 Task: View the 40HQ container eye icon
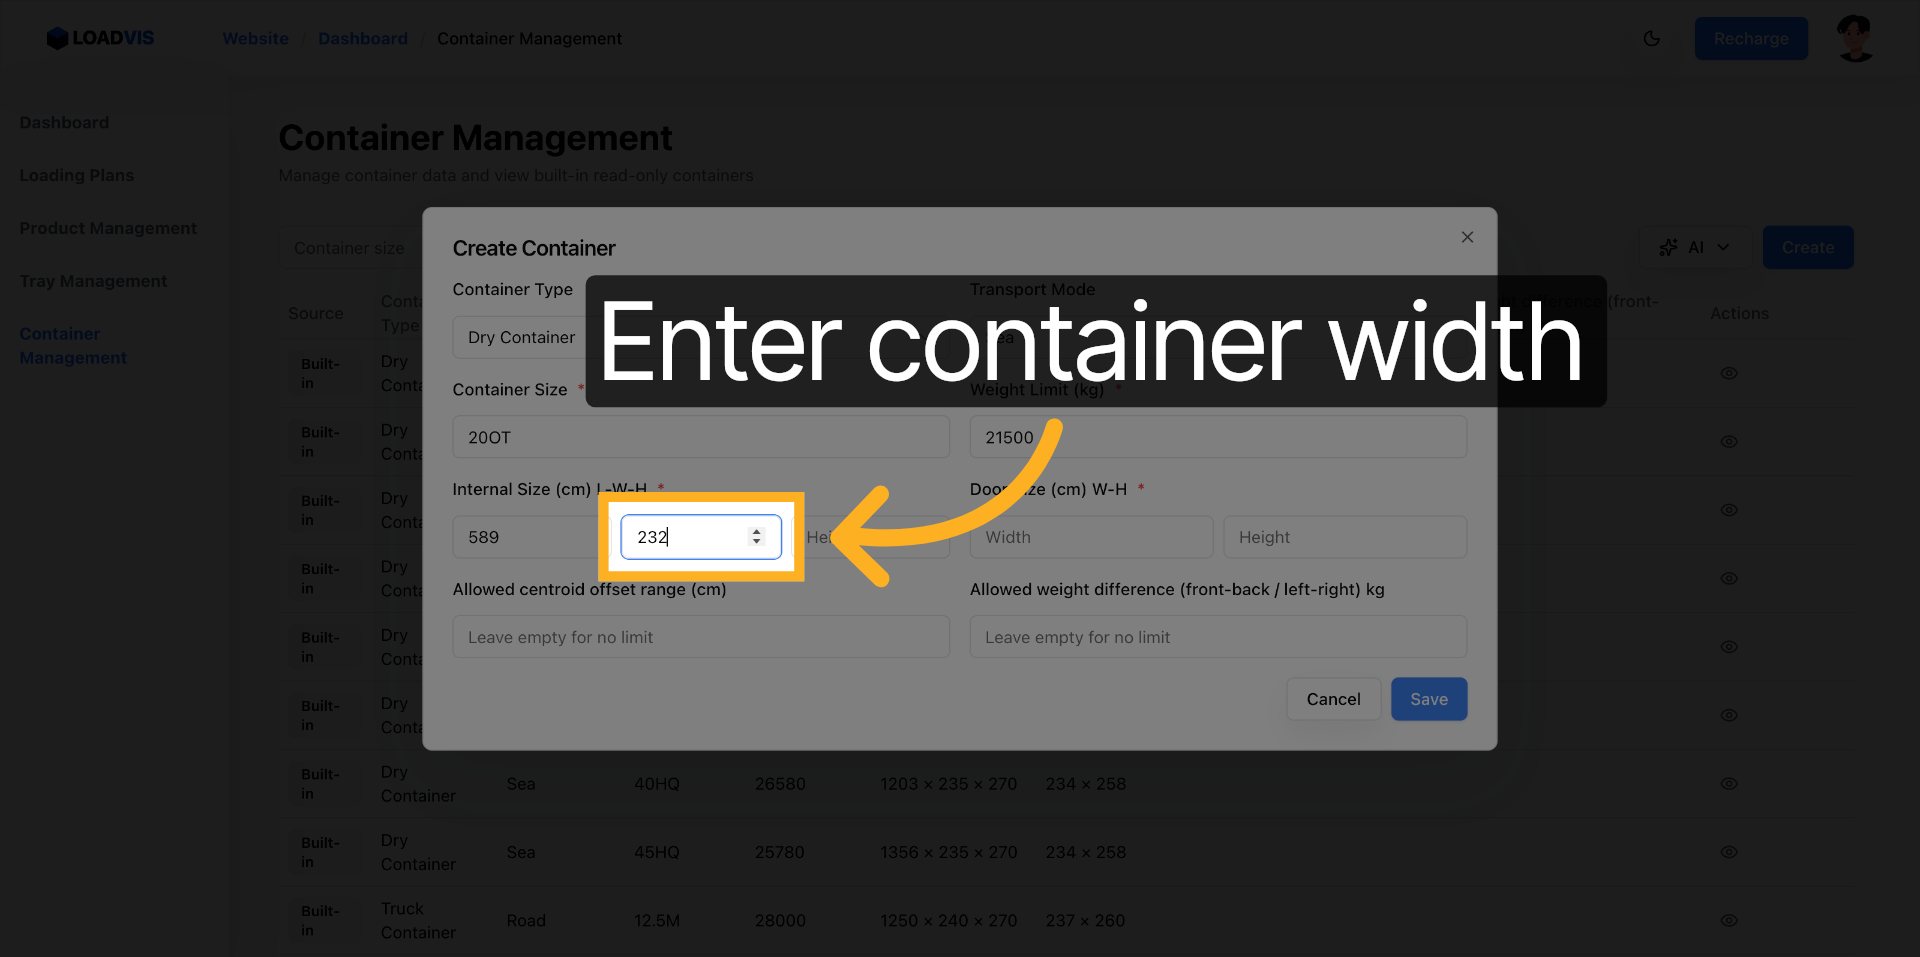coord(1728,784)
